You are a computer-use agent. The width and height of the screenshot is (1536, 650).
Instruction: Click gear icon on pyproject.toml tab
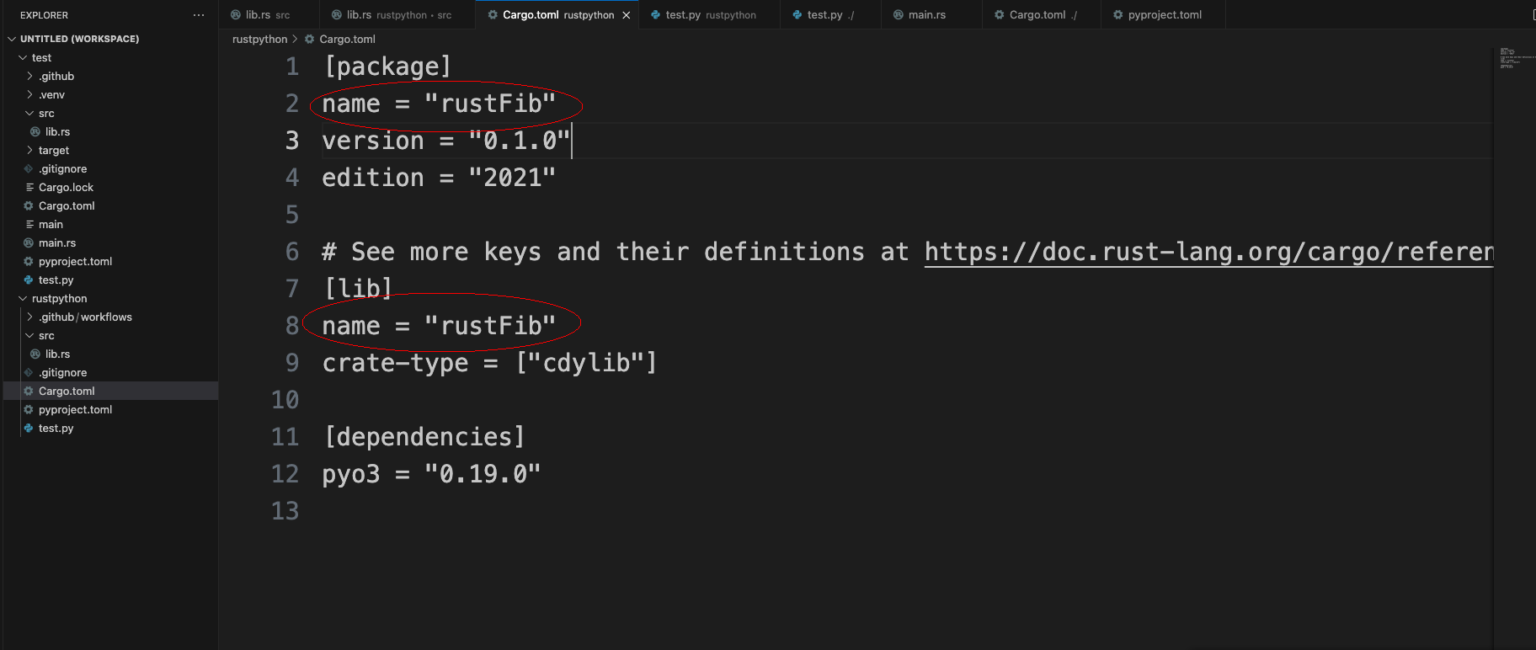[1118, 15]
